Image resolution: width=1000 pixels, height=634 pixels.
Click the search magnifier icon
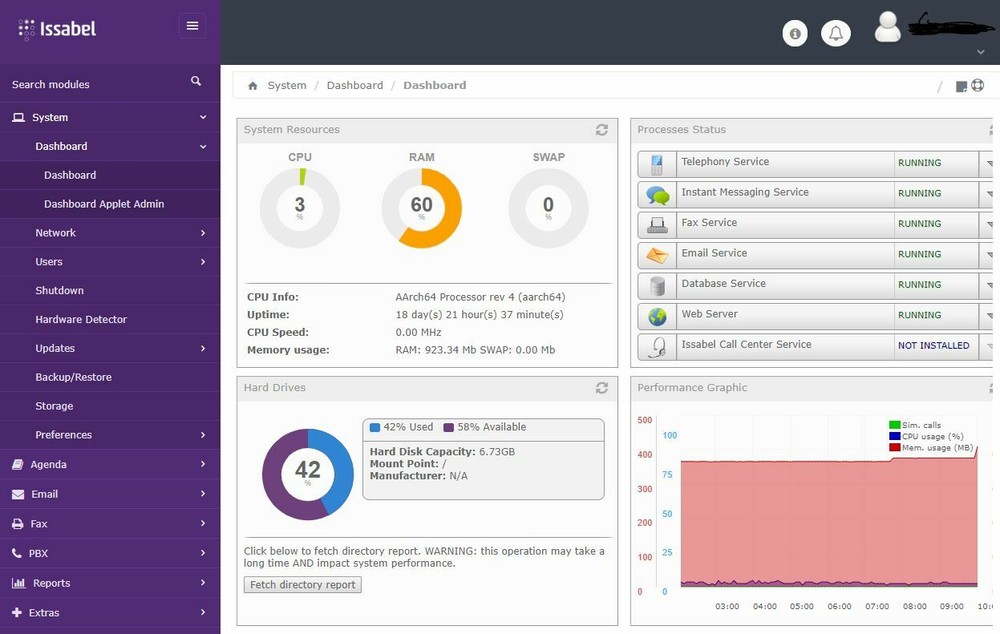coord(196,82)
